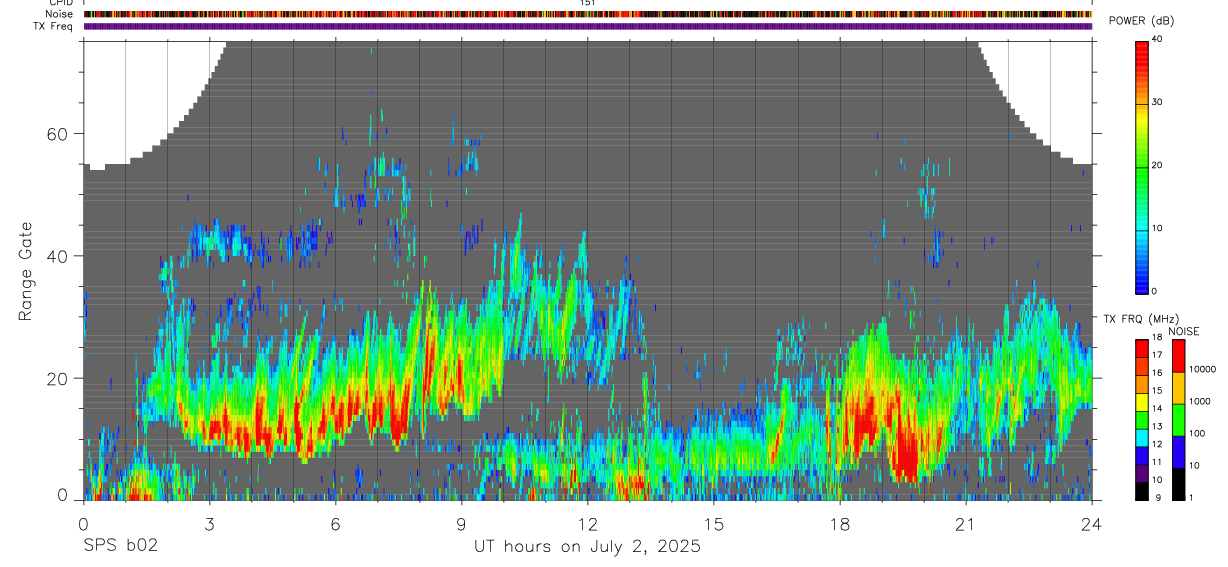
Task: Click the '6' hour tick label
Action: click(x=336, y=523)
